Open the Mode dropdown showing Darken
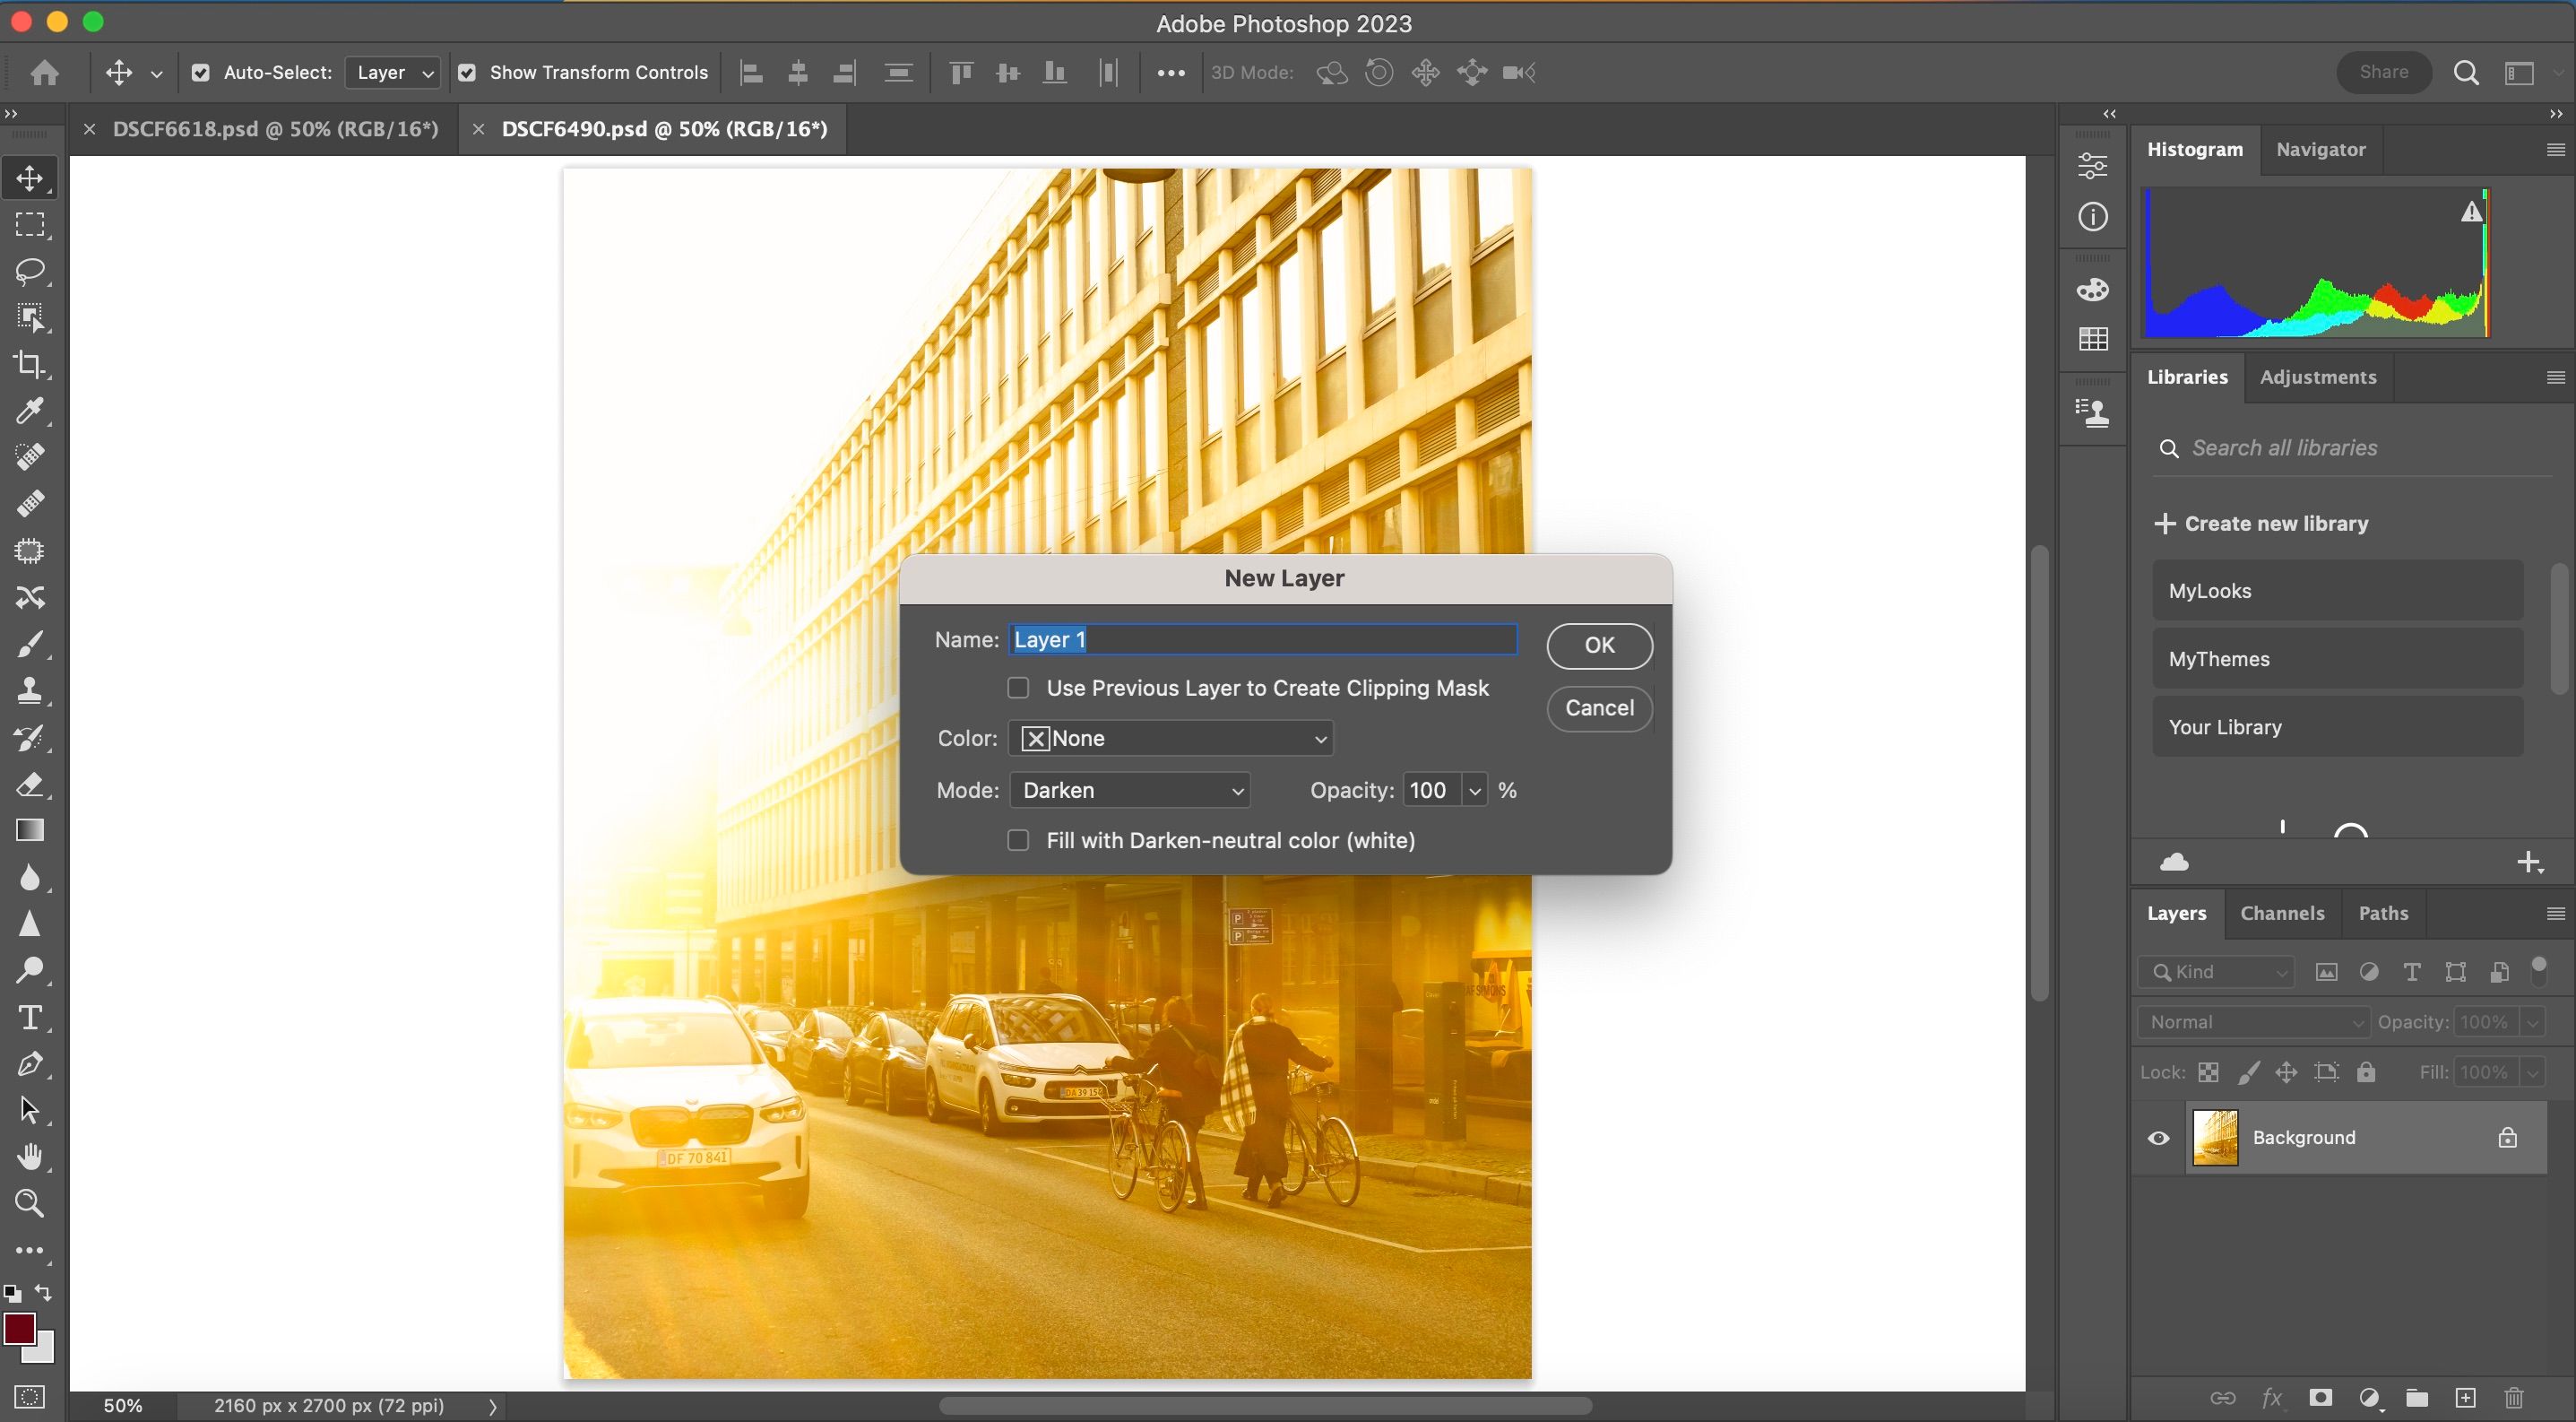Viewport: 2576px width, 1422px height. pos(1130,790)
